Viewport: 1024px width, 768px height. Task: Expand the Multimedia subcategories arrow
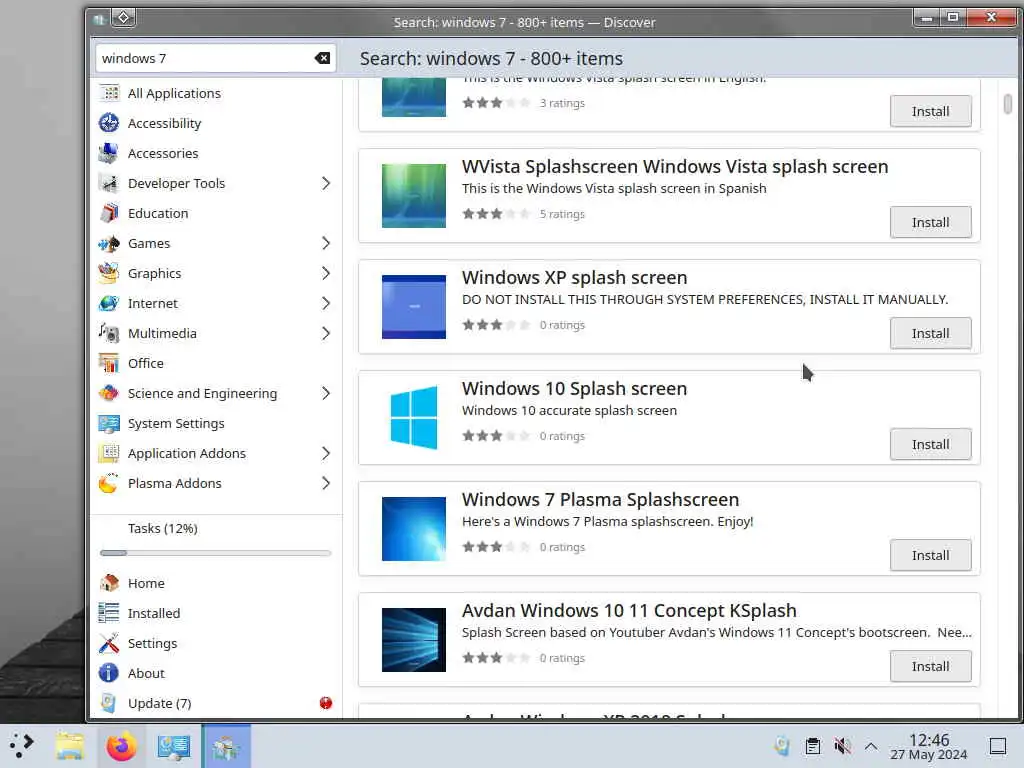pyautogui.click(x=326, y=334)
